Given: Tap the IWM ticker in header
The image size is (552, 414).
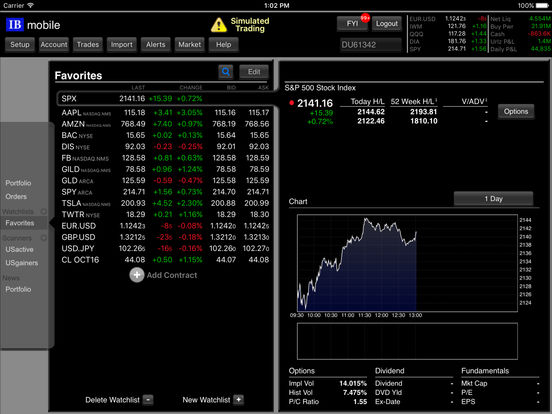Looking at the screenshot, I should [415, 26].
